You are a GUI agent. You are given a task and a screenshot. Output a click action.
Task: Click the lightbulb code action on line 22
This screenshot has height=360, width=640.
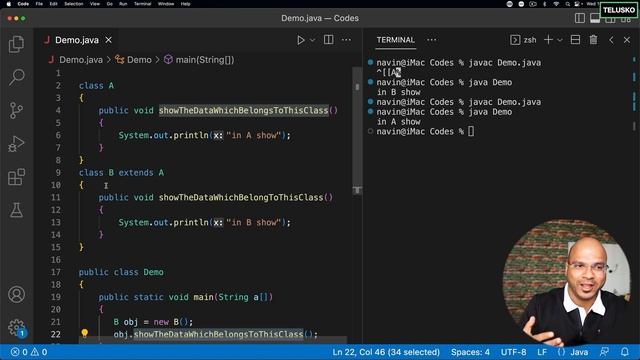[84, 333]
